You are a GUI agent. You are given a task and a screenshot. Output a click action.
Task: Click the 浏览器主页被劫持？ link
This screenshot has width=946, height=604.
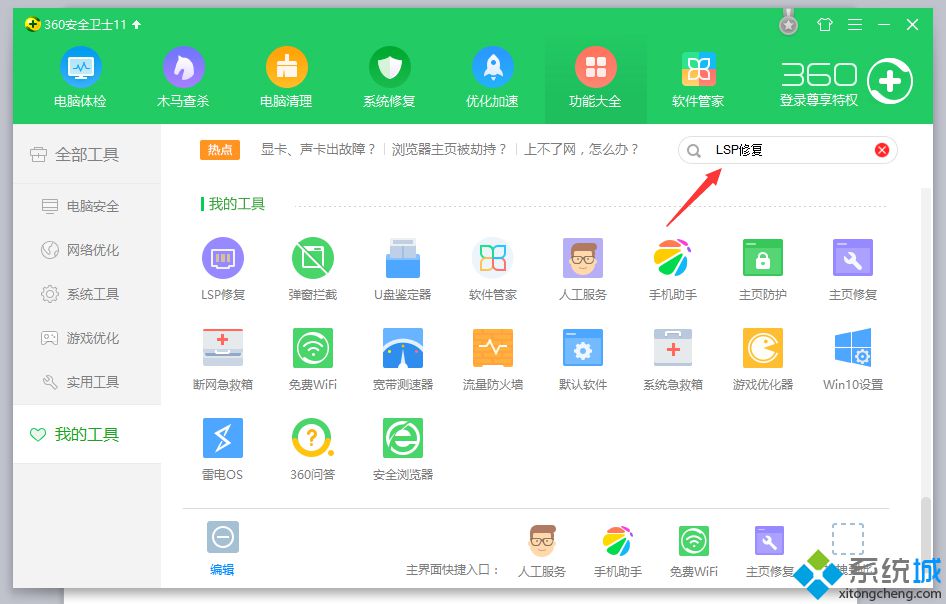449,149
